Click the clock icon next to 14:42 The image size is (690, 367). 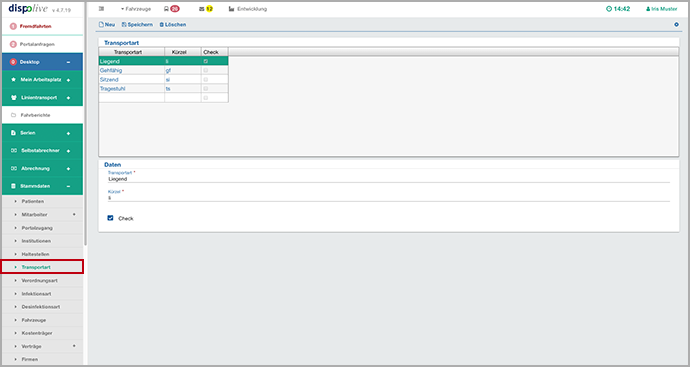pyautogui.click(x=609, y=9)
